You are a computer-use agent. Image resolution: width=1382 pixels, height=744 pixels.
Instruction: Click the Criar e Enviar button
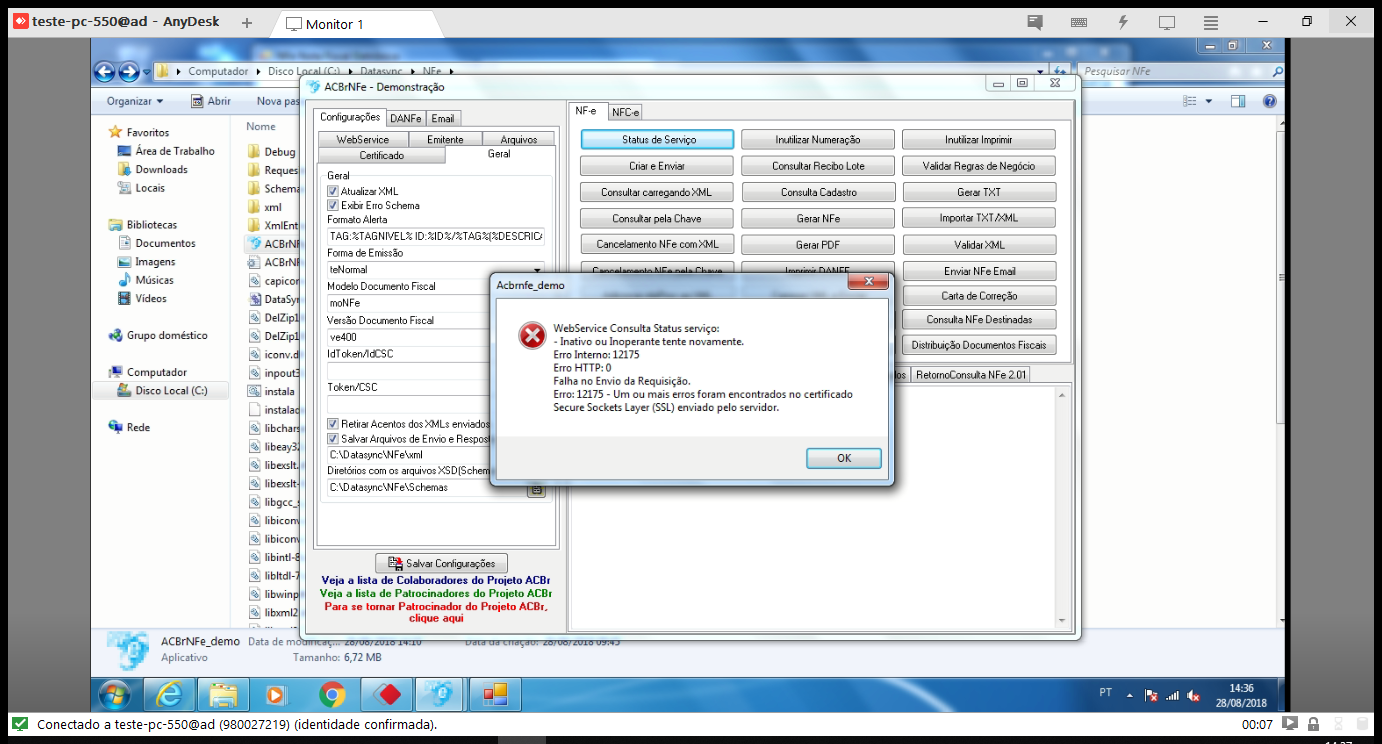(x=657, y=166)
